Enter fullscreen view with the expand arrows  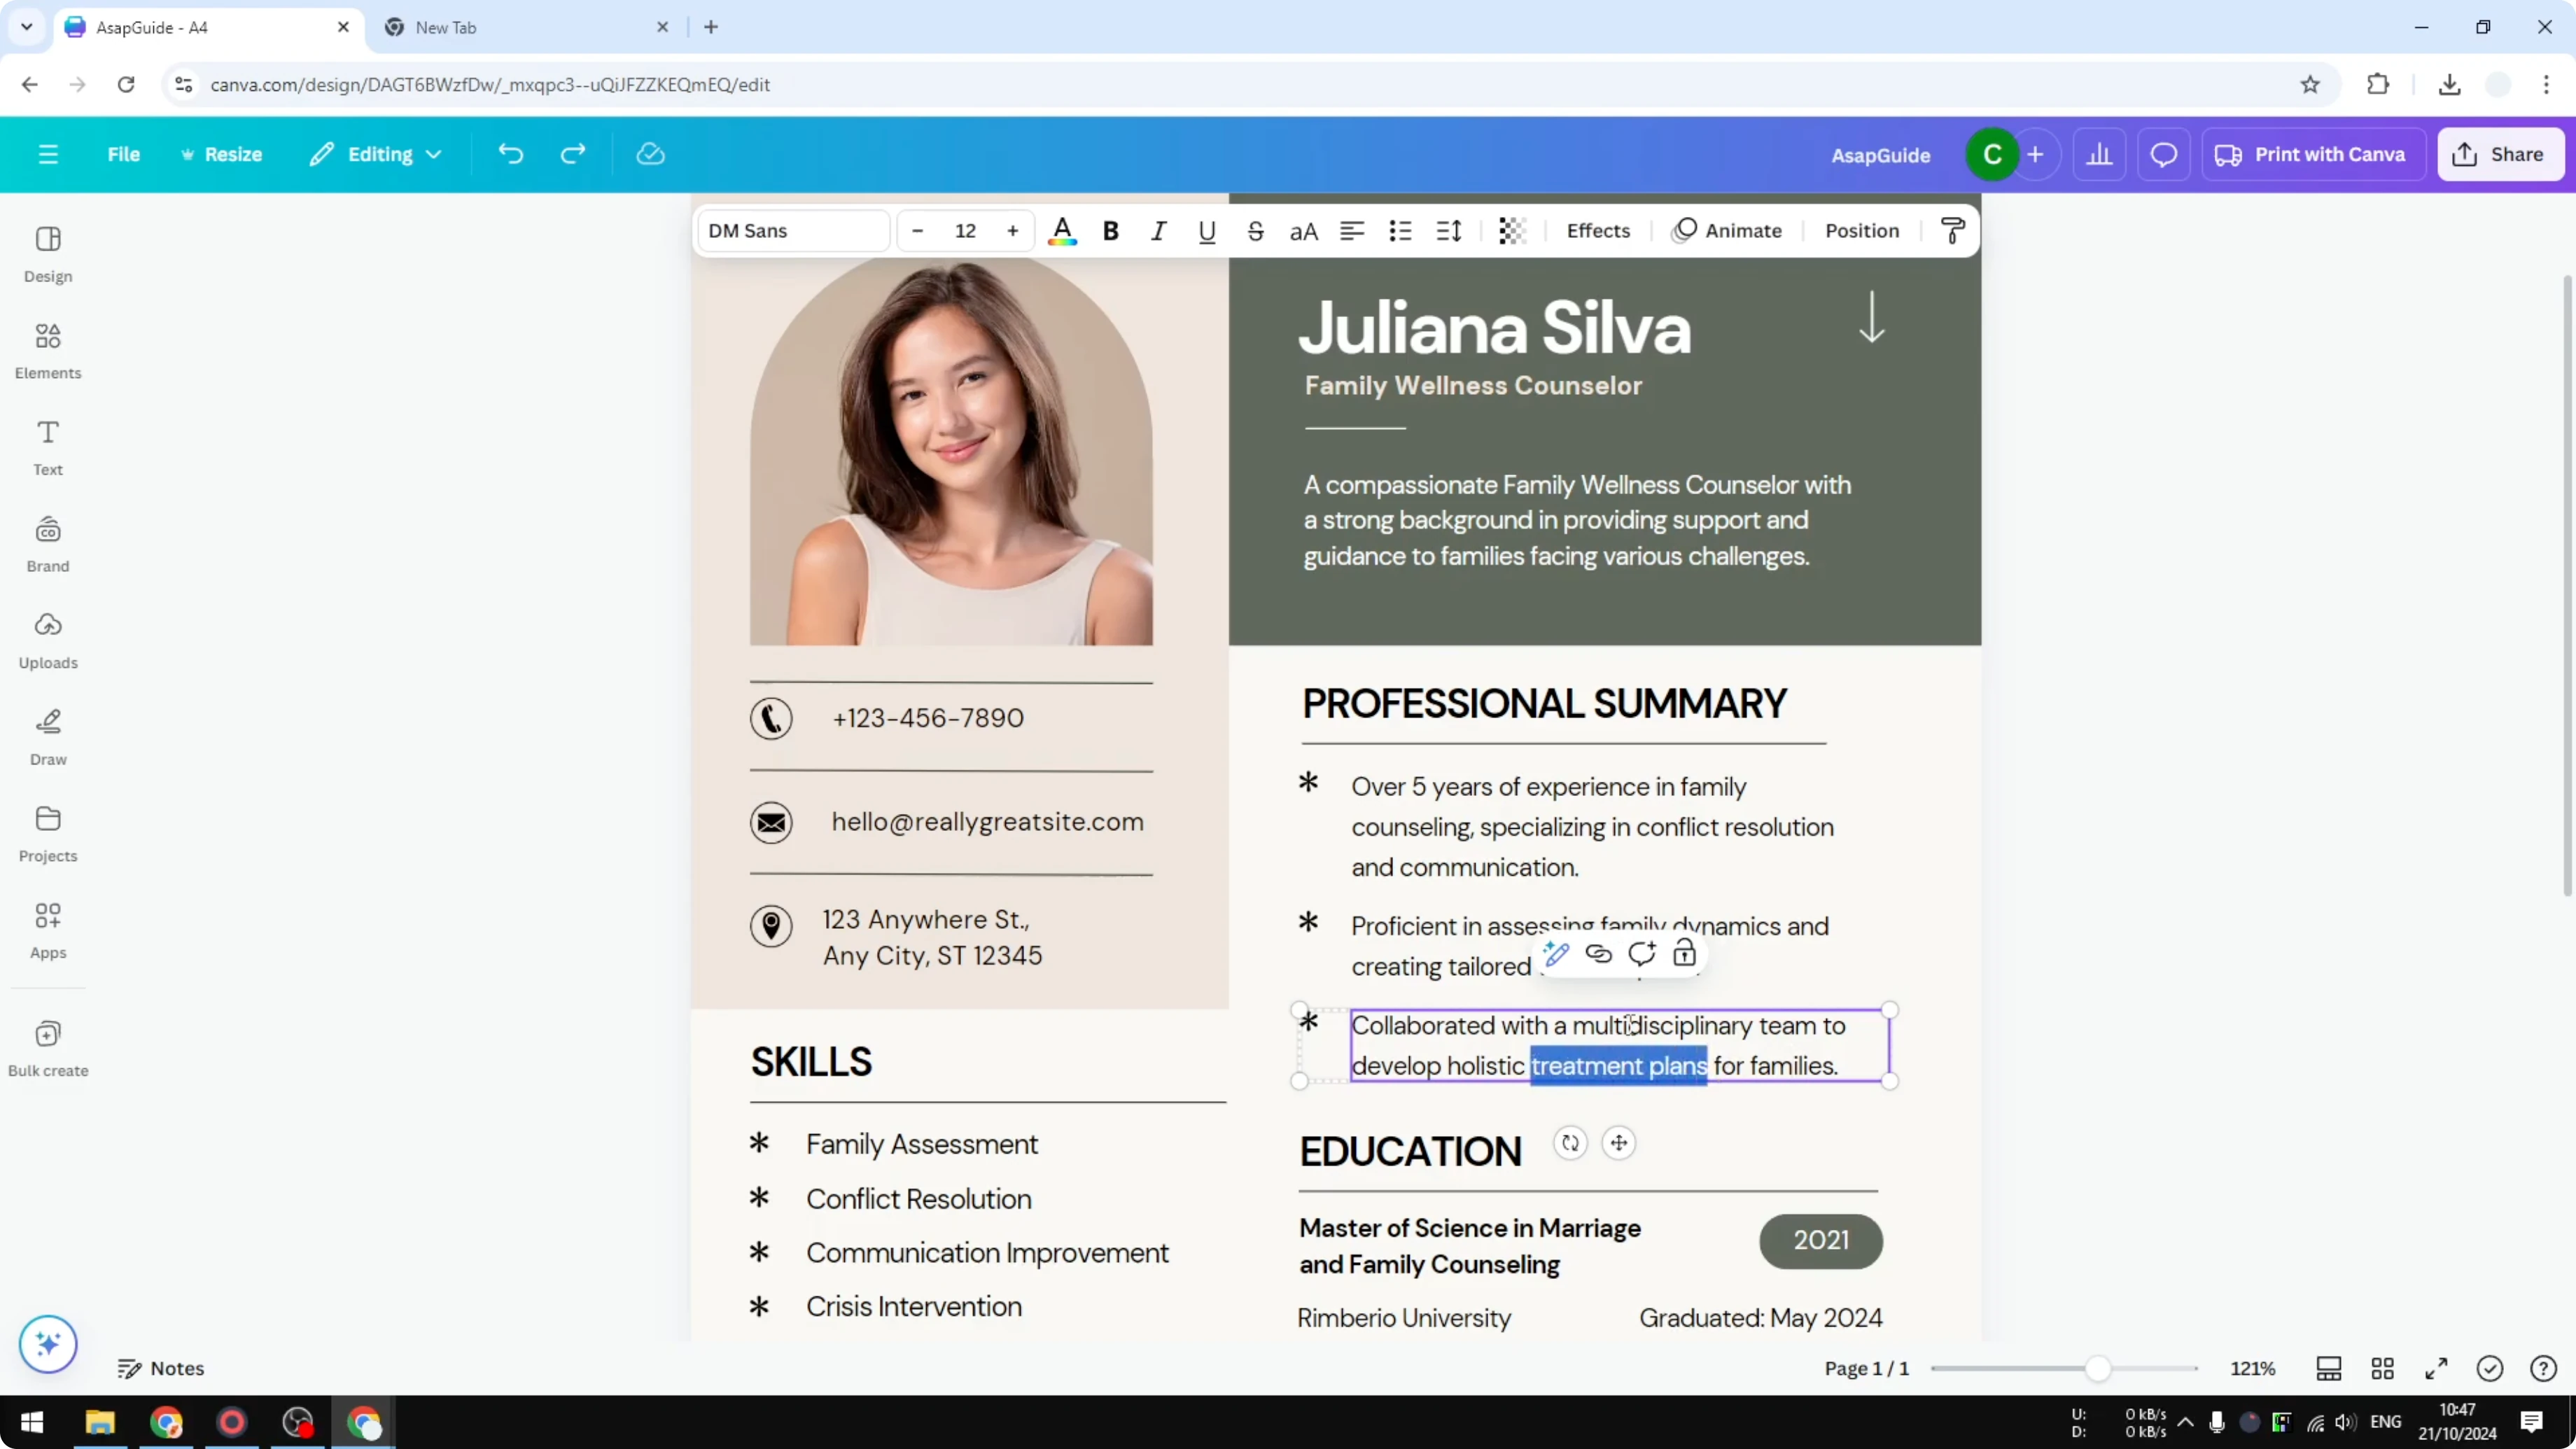(2437, 1368)
